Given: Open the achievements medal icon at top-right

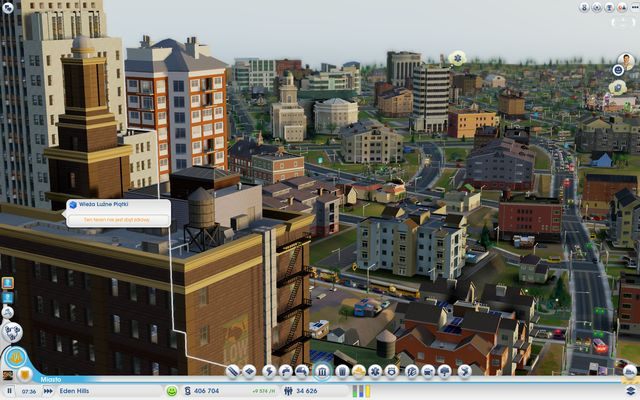Looking at the screenshot, I should tap(584, 7).
